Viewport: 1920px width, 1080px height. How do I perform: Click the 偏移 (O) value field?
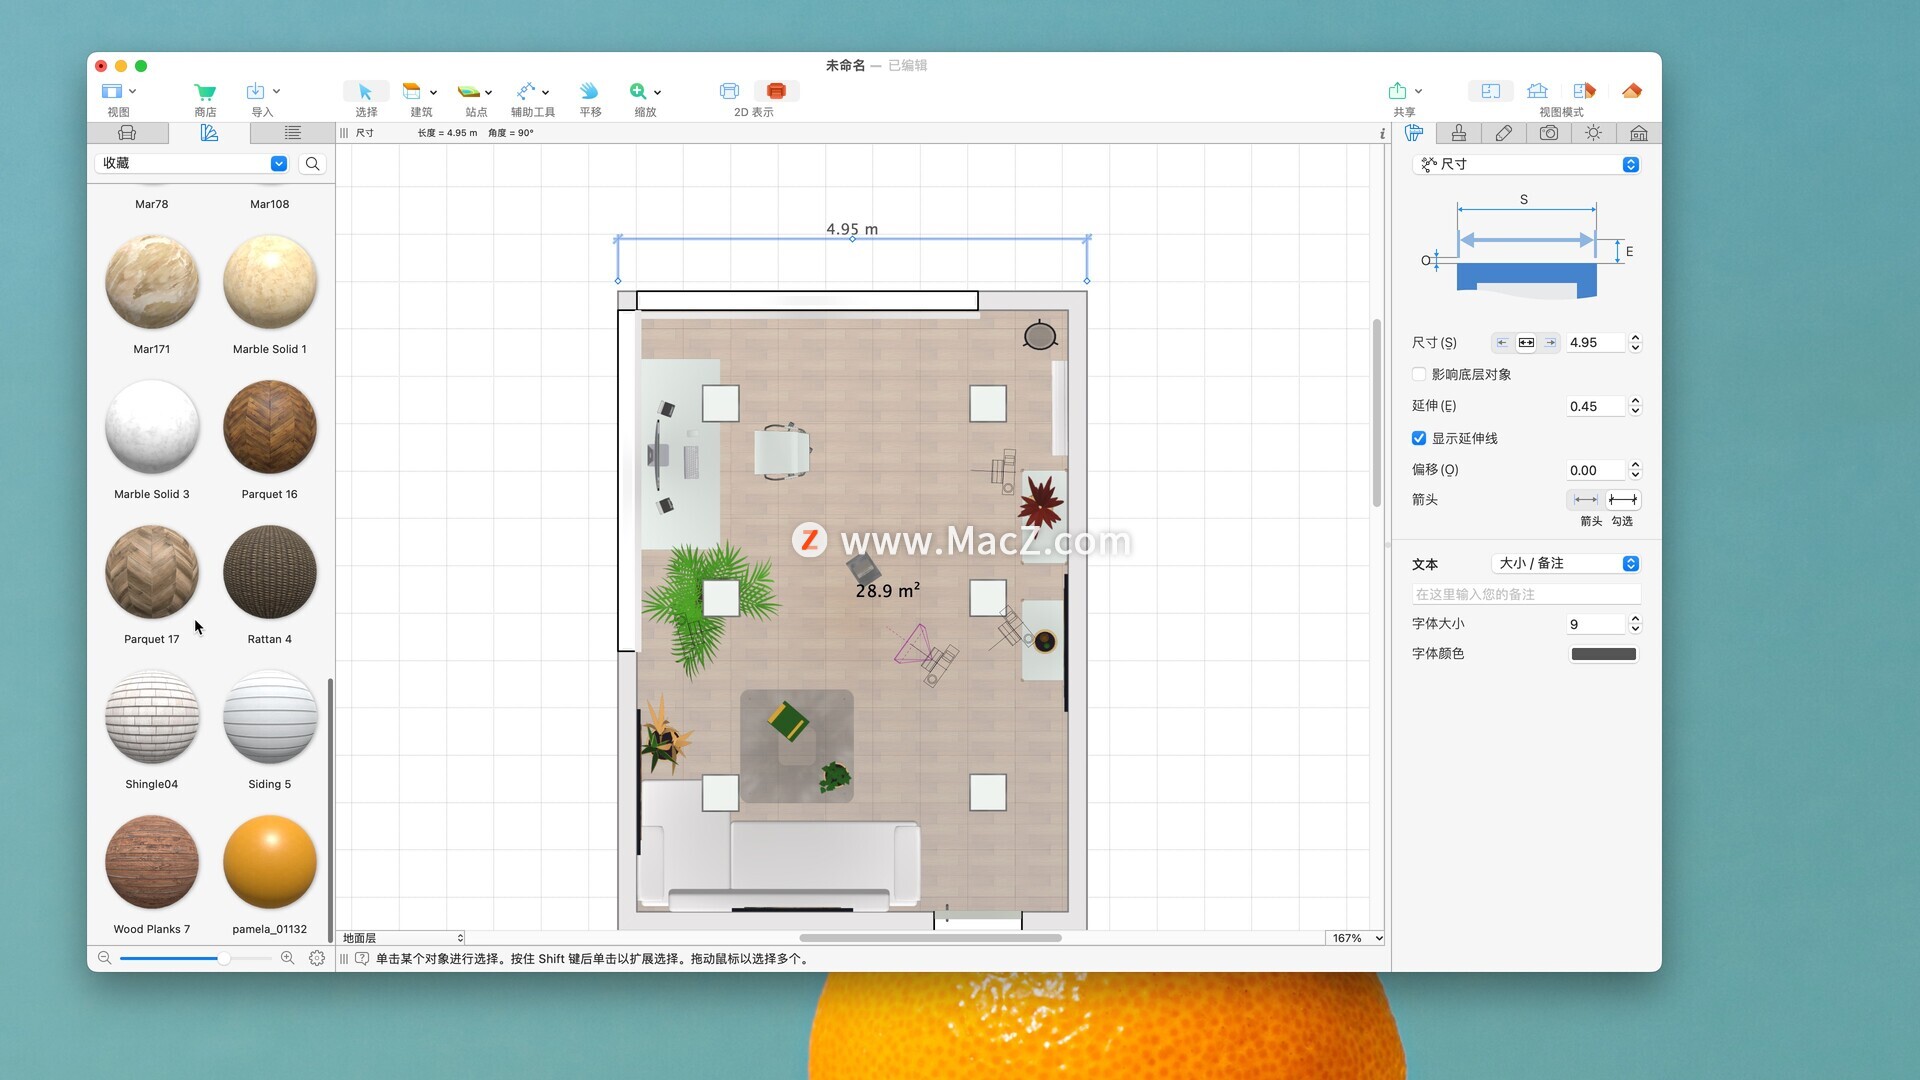point(1597,470)
